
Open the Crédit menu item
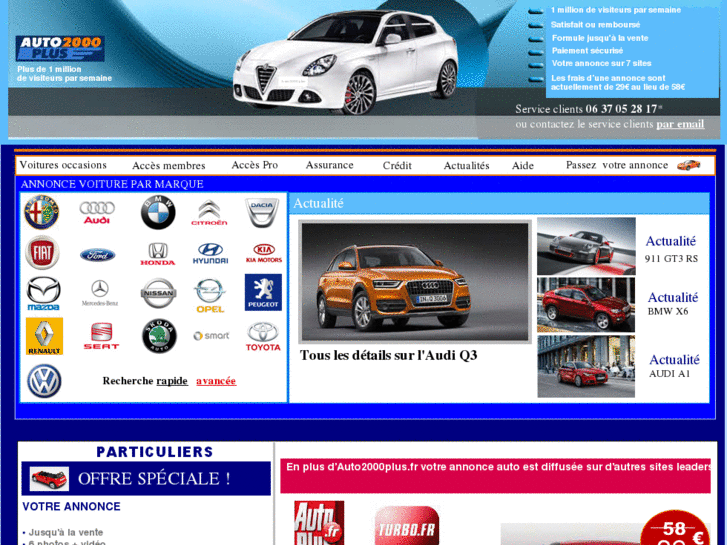coord(397,166)
